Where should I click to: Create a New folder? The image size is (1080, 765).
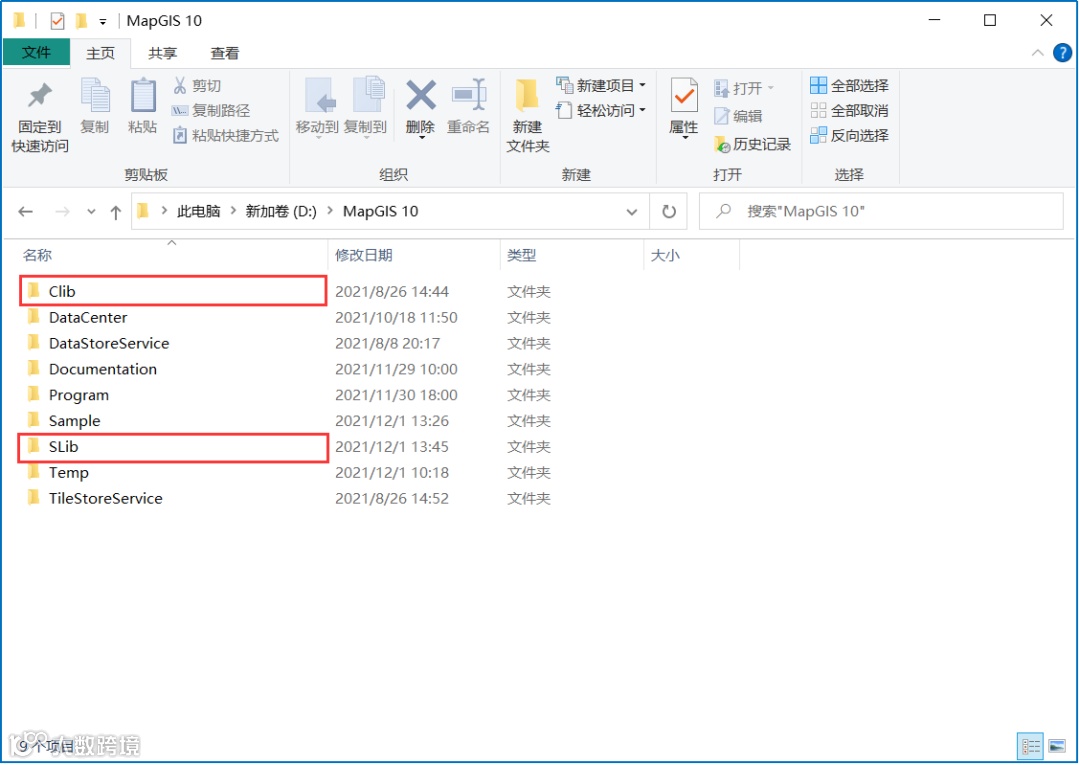tap(528, 116)
